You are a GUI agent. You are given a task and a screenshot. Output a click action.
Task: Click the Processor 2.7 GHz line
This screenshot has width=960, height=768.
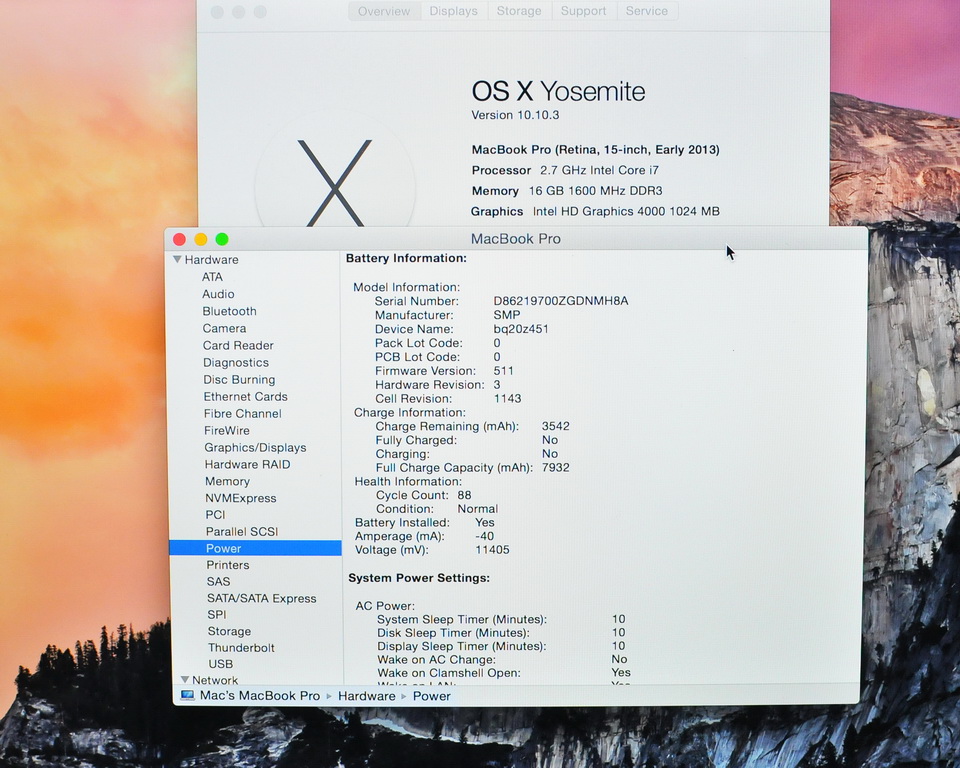(x=565, y=170)
